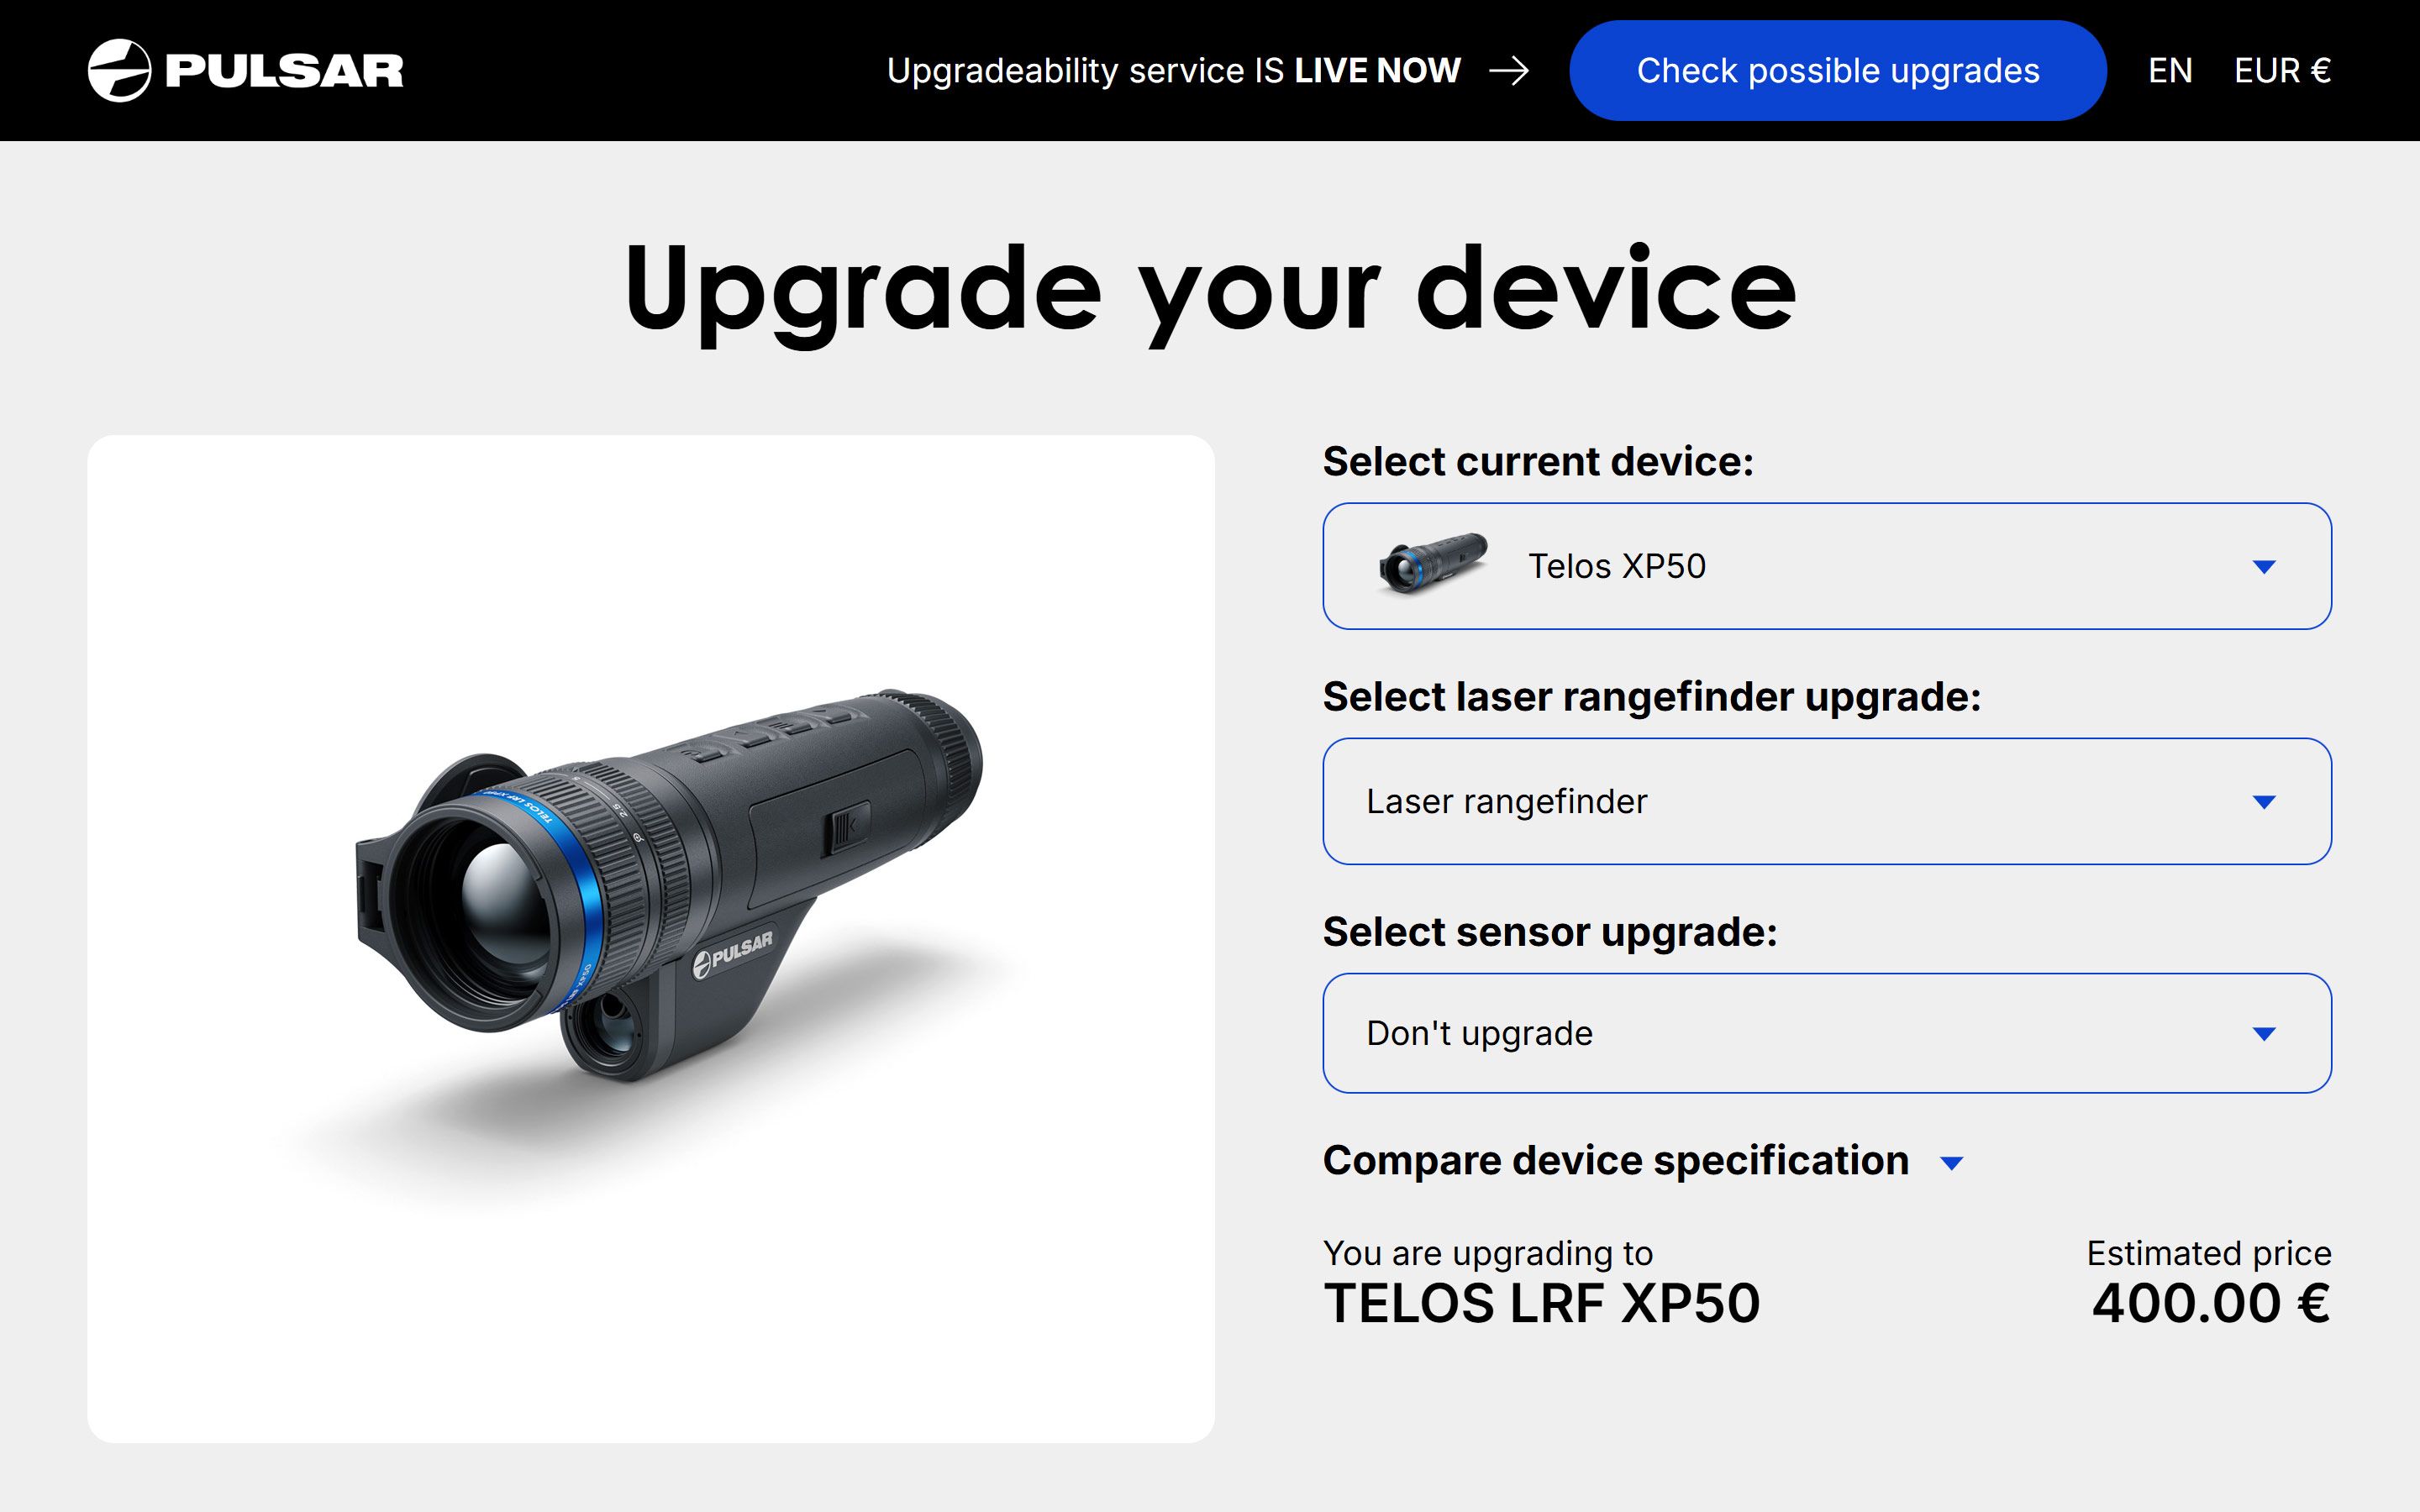Screen dimensions: 2420x1512
Task: Click the Pulsar logo icon
Action: [x=119, y=70]
